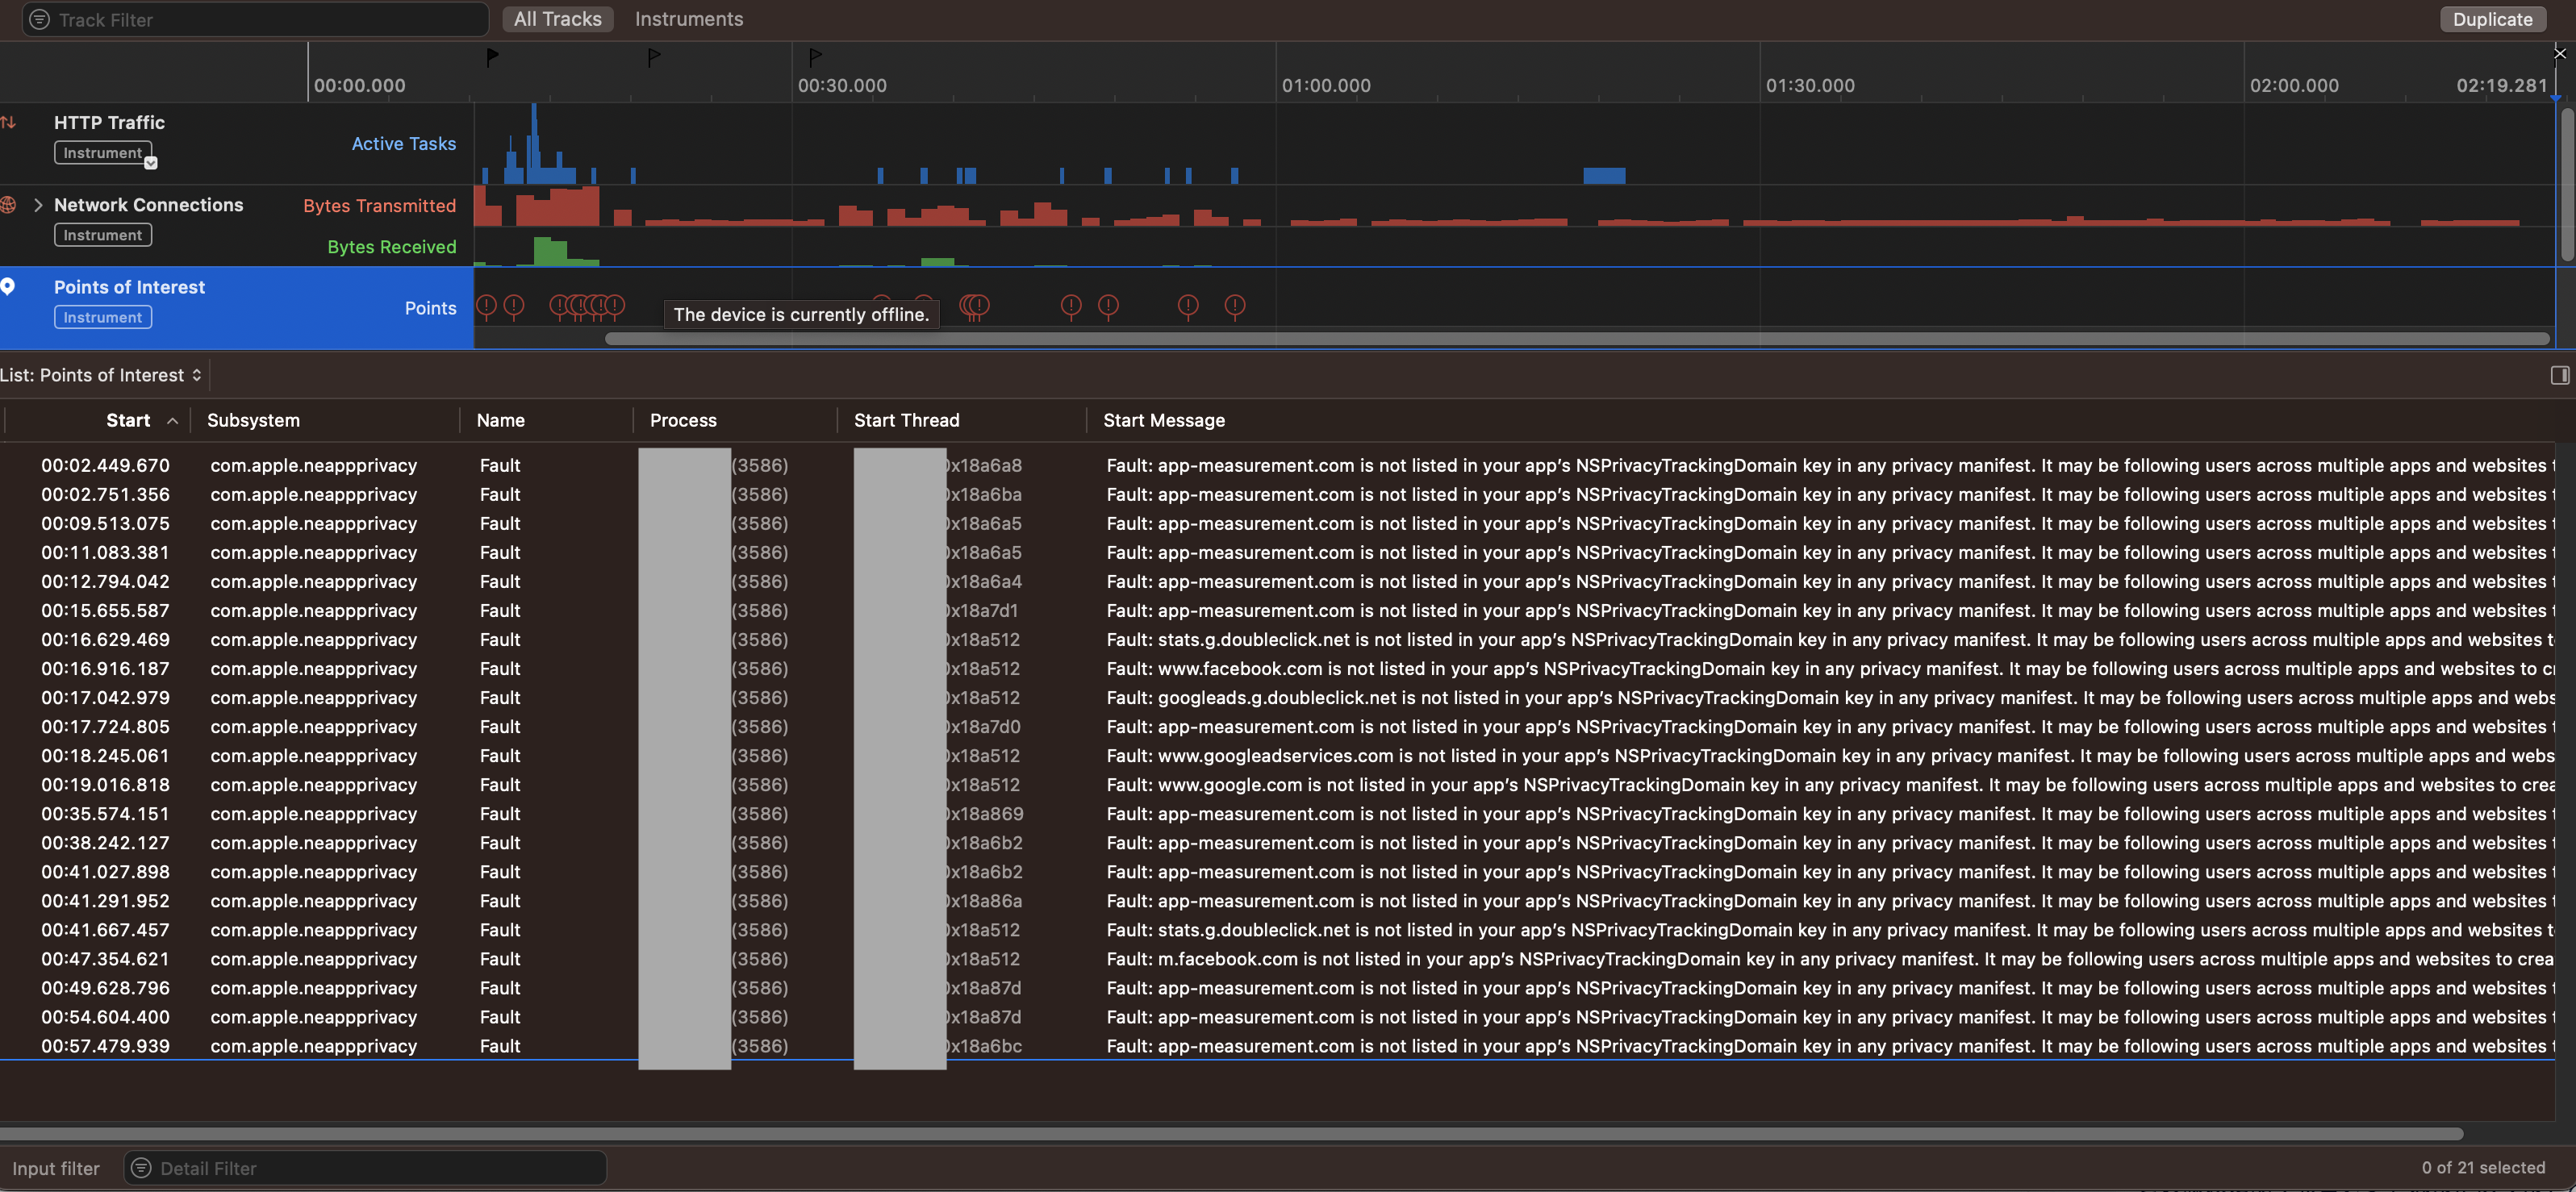This screenshot has height=1192, width=2576.
Task: Click the Points of Interest Instrument badge
Action: (103, 317)
